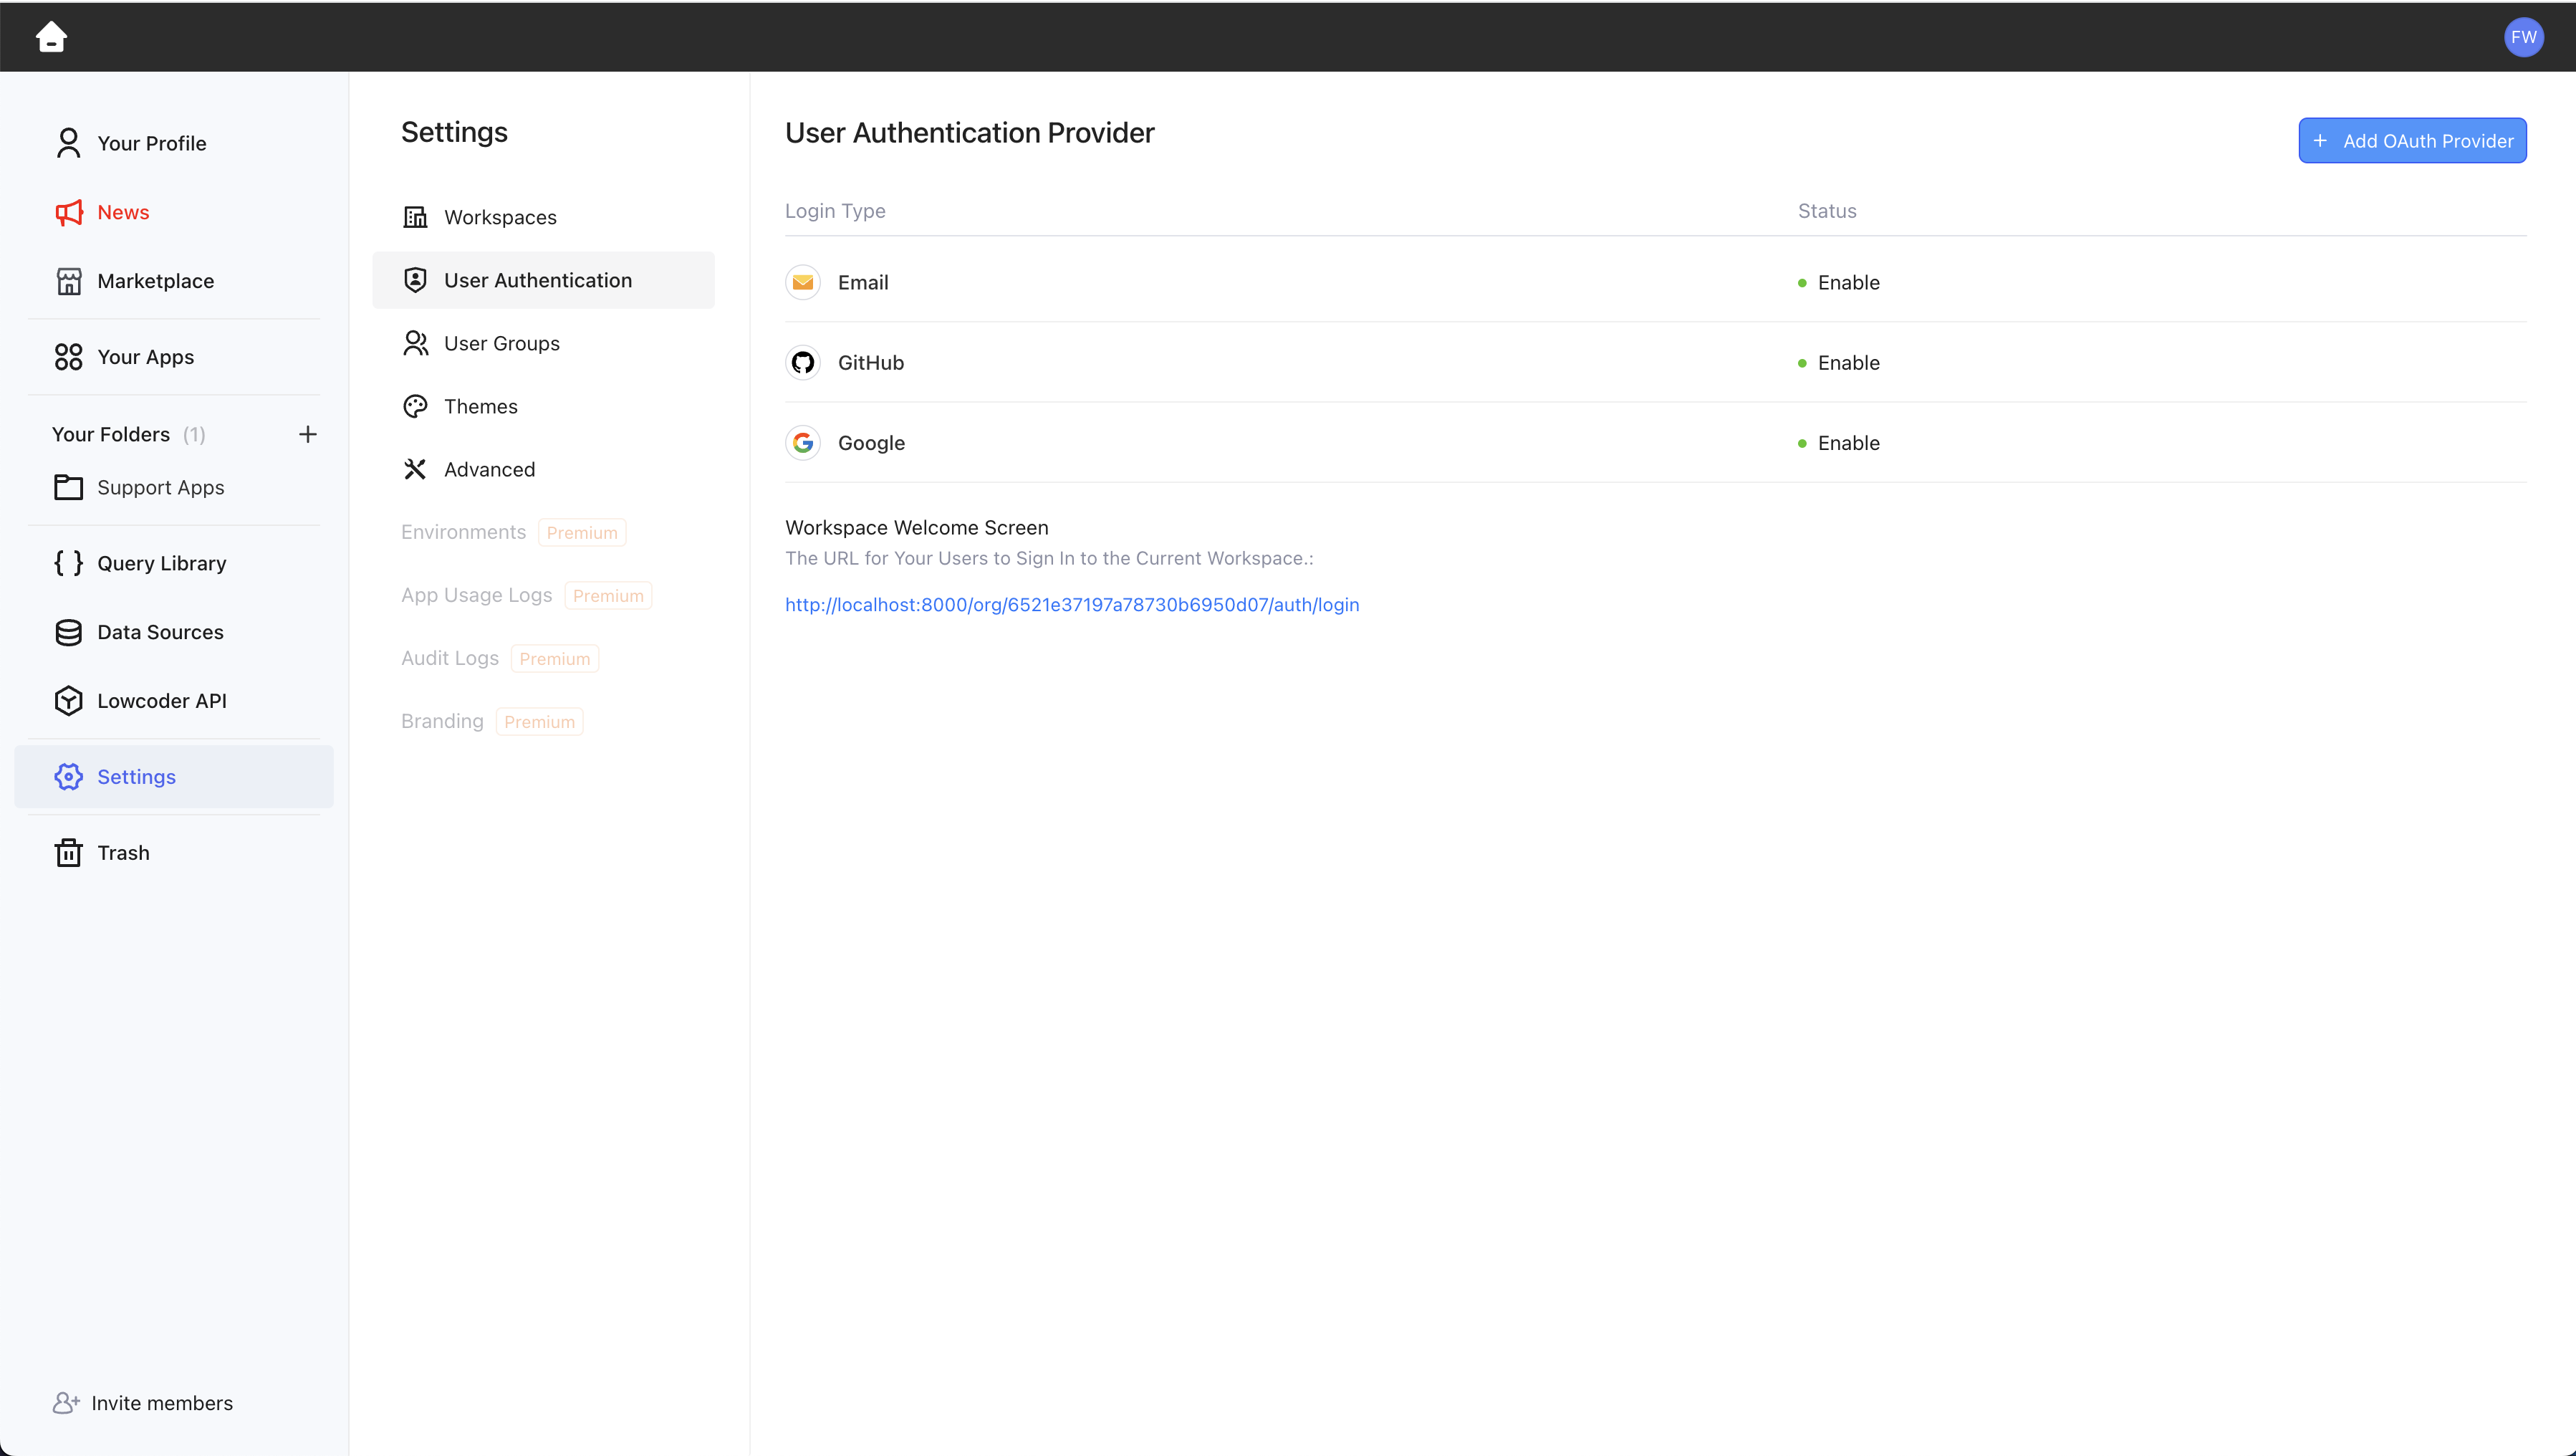Click Add OAuth Provider button
This screenshot has width=2576, height=1456.
pos(2411,141)
